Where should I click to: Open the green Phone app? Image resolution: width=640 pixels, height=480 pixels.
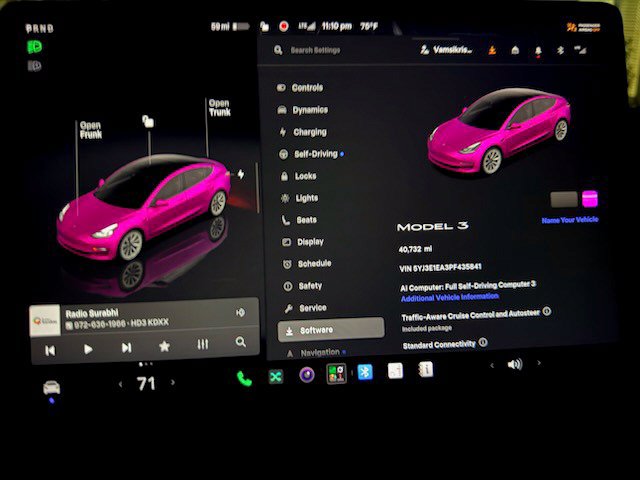coord(244,379)
